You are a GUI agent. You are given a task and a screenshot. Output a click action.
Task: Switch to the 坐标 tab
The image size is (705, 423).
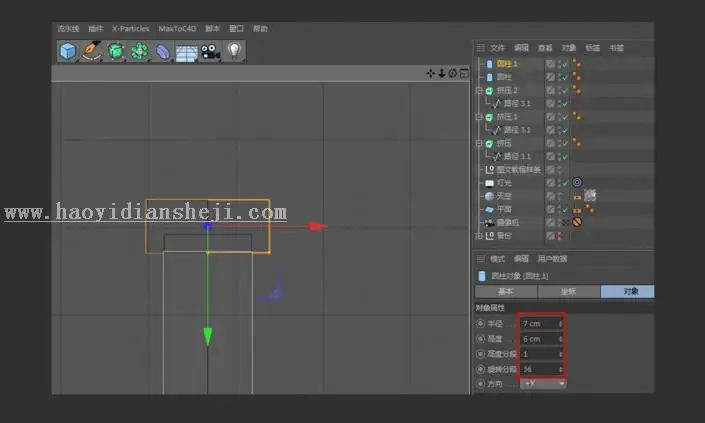pyautogui.click(x=568, y=291)
